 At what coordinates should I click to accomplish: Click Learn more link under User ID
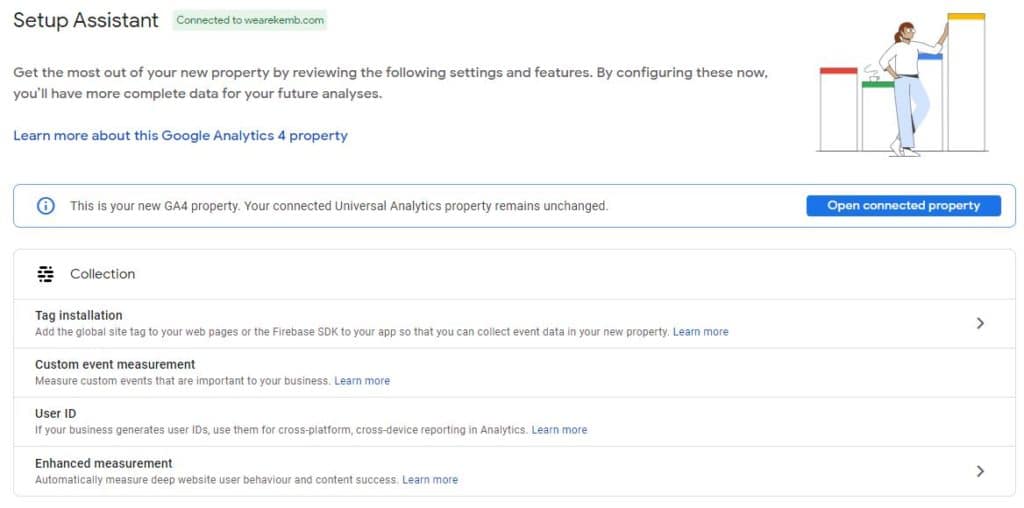click(x=559, y=430)
